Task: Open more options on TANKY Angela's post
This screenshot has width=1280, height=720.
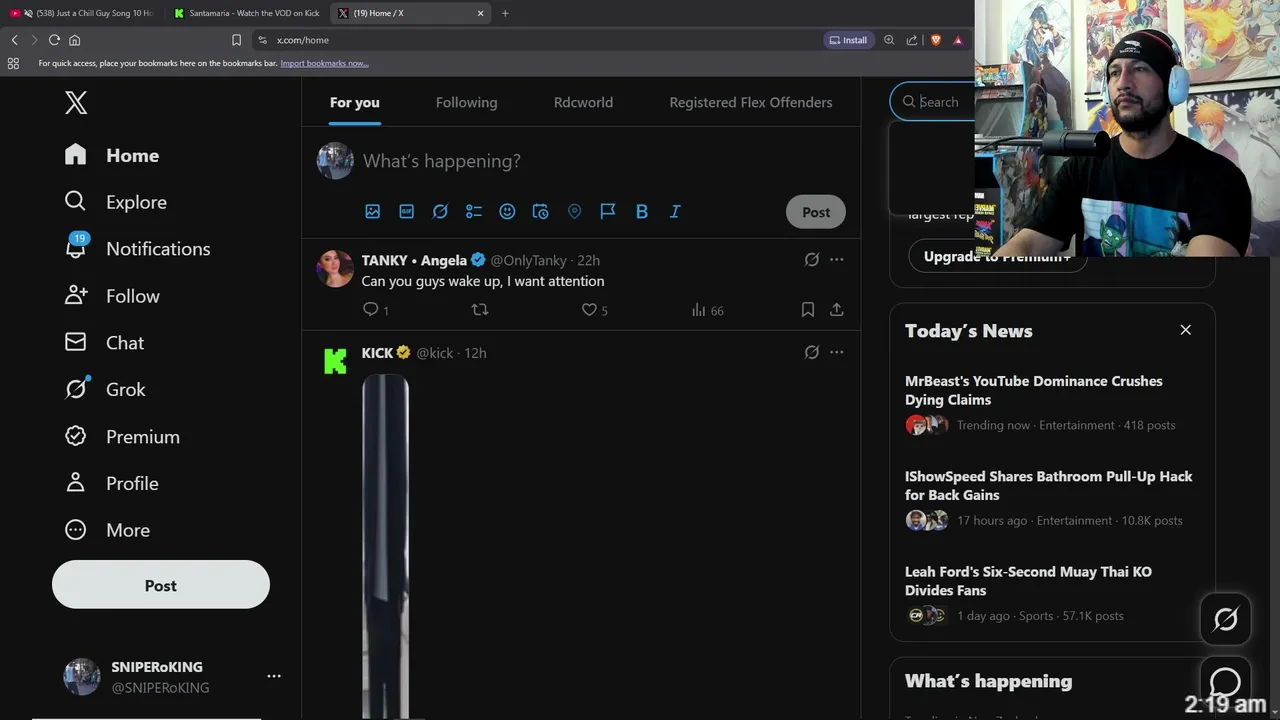Action: point(837,260)
